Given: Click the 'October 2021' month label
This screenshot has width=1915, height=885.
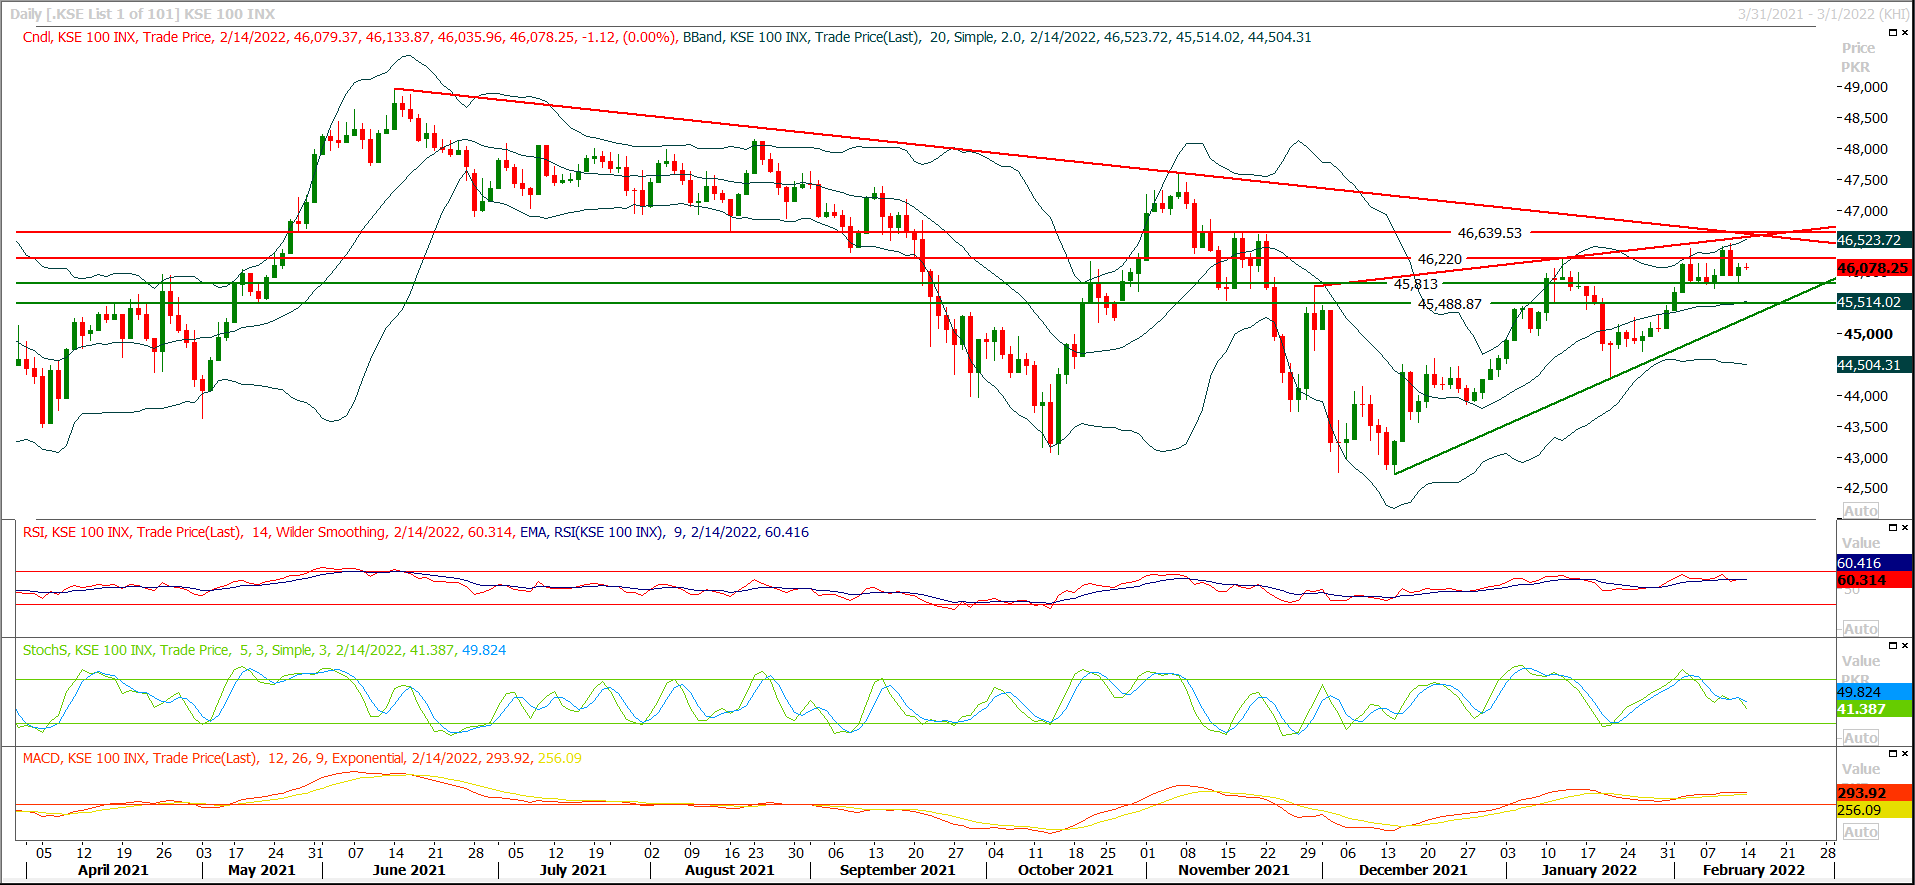Looking at the screenshot, I should pyautogui.click(x=1066, y=870).
